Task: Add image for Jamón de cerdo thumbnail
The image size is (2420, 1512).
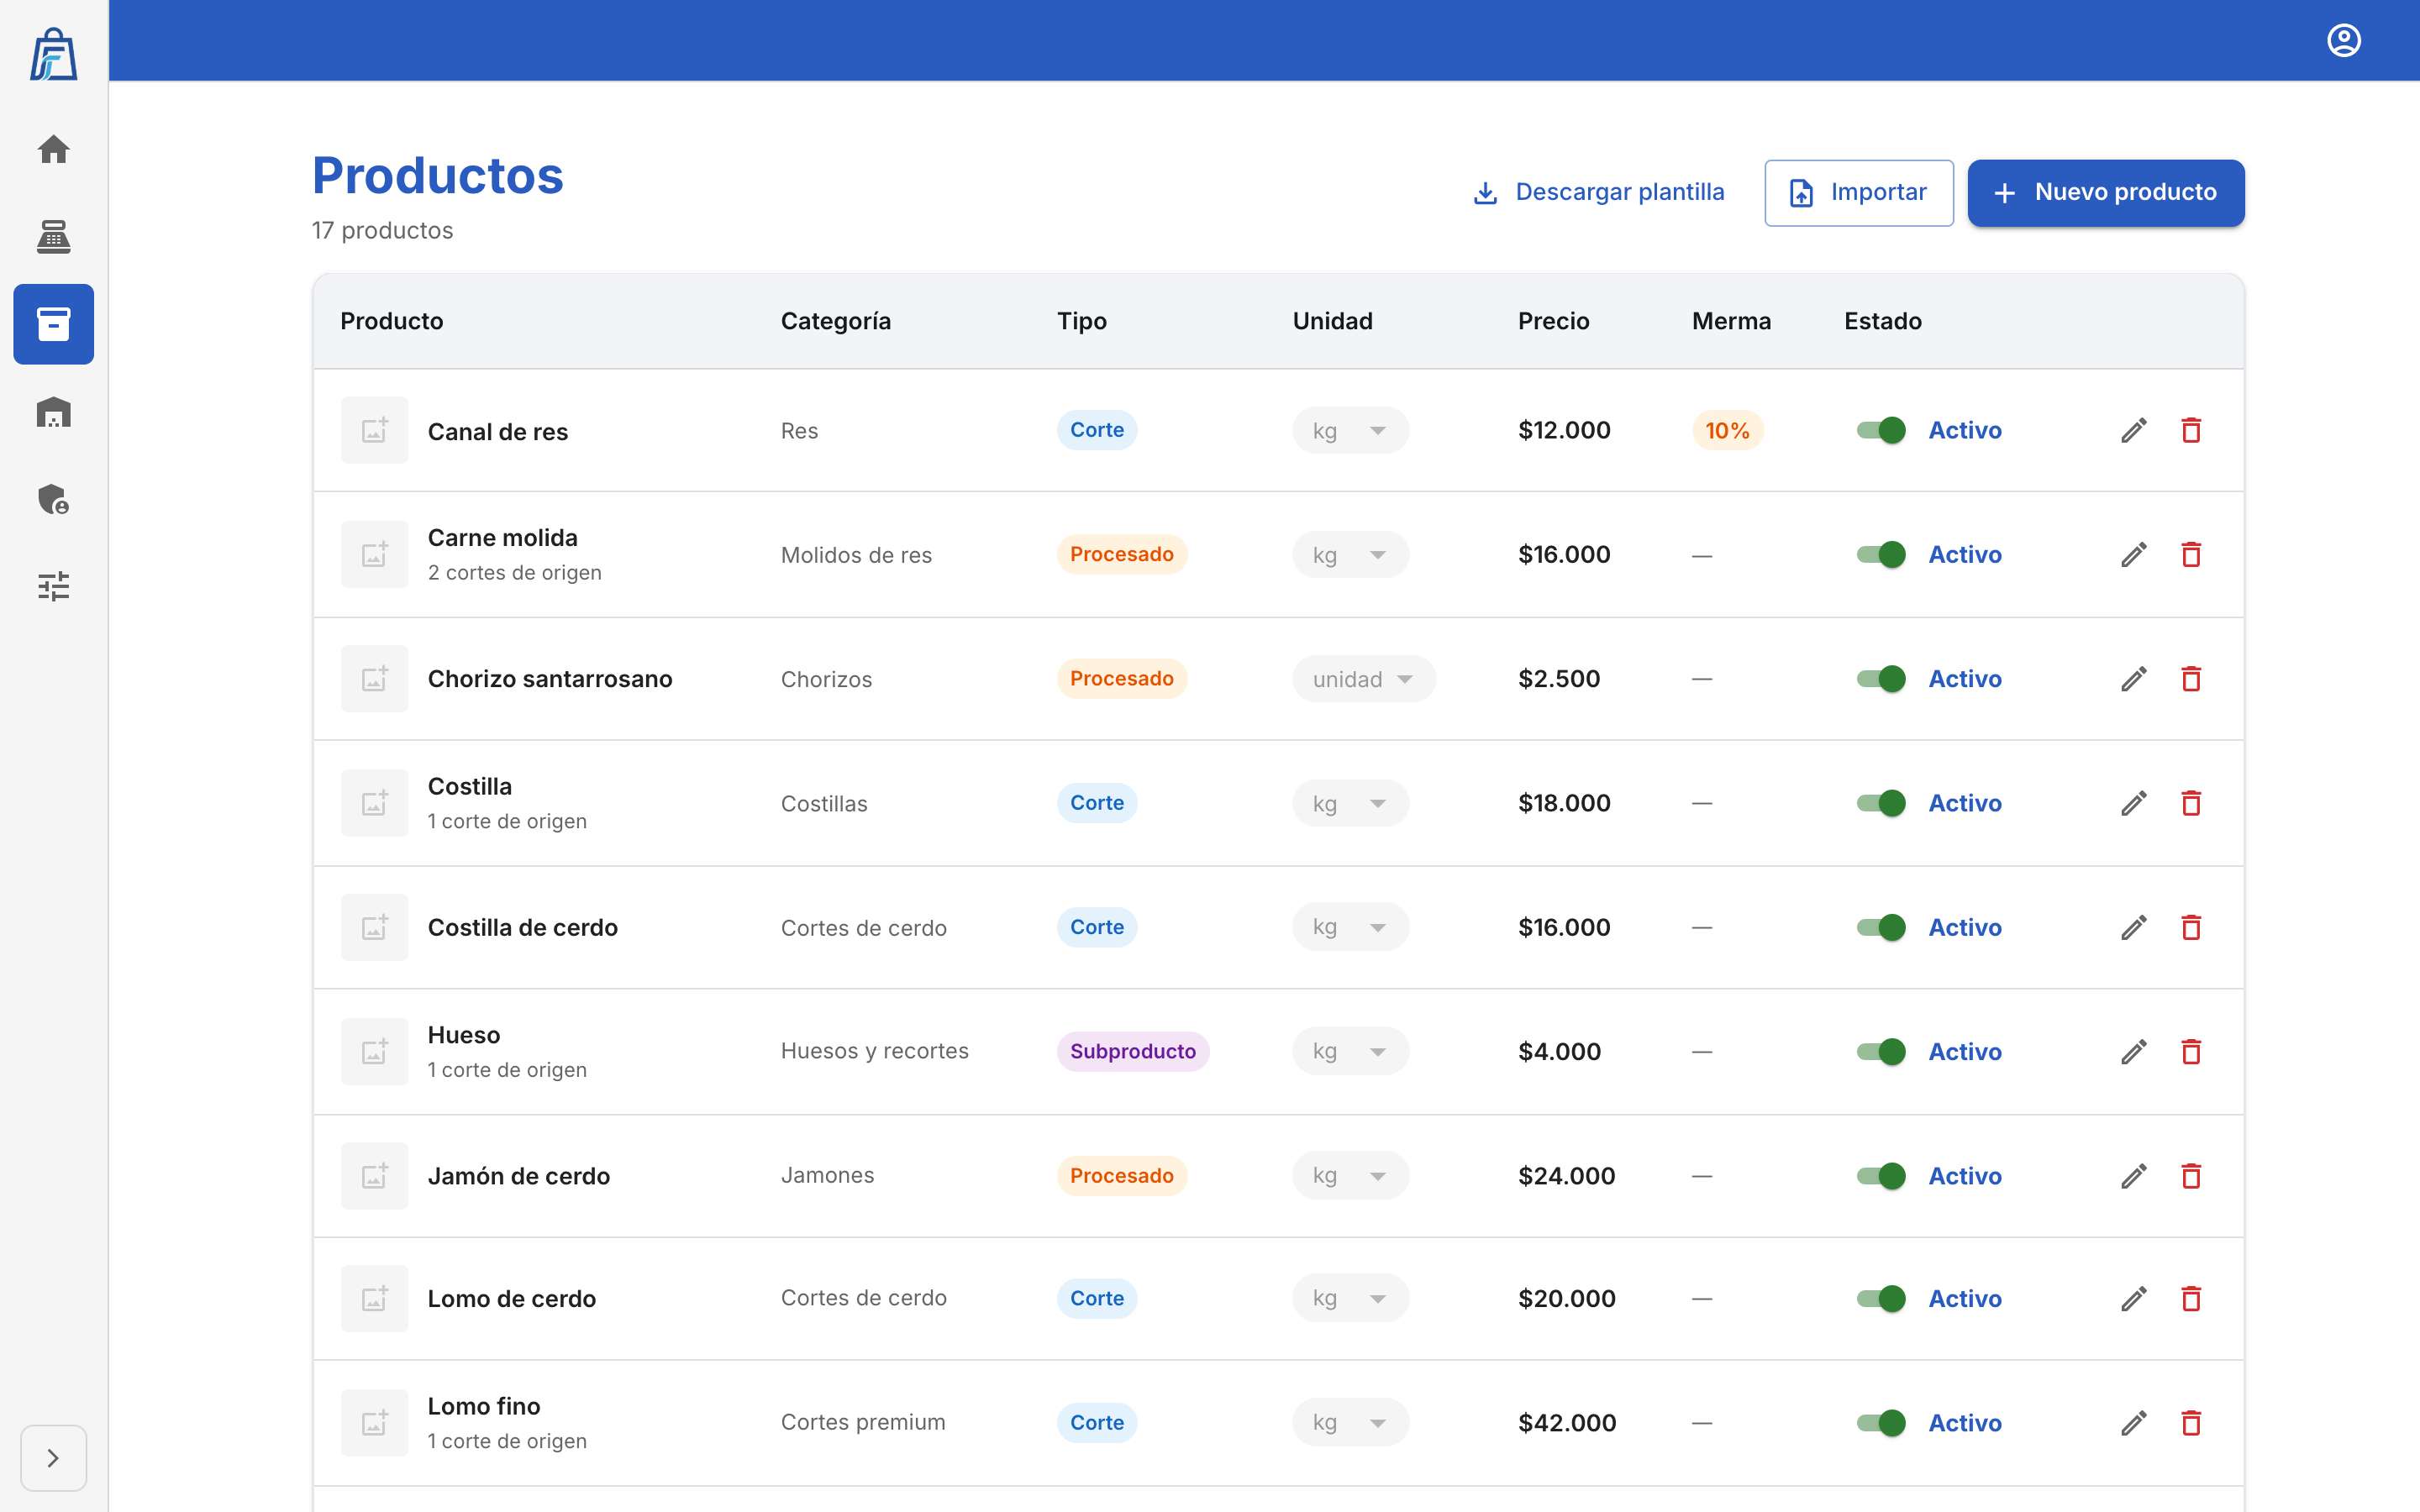Action: [x=374, y=1176]
